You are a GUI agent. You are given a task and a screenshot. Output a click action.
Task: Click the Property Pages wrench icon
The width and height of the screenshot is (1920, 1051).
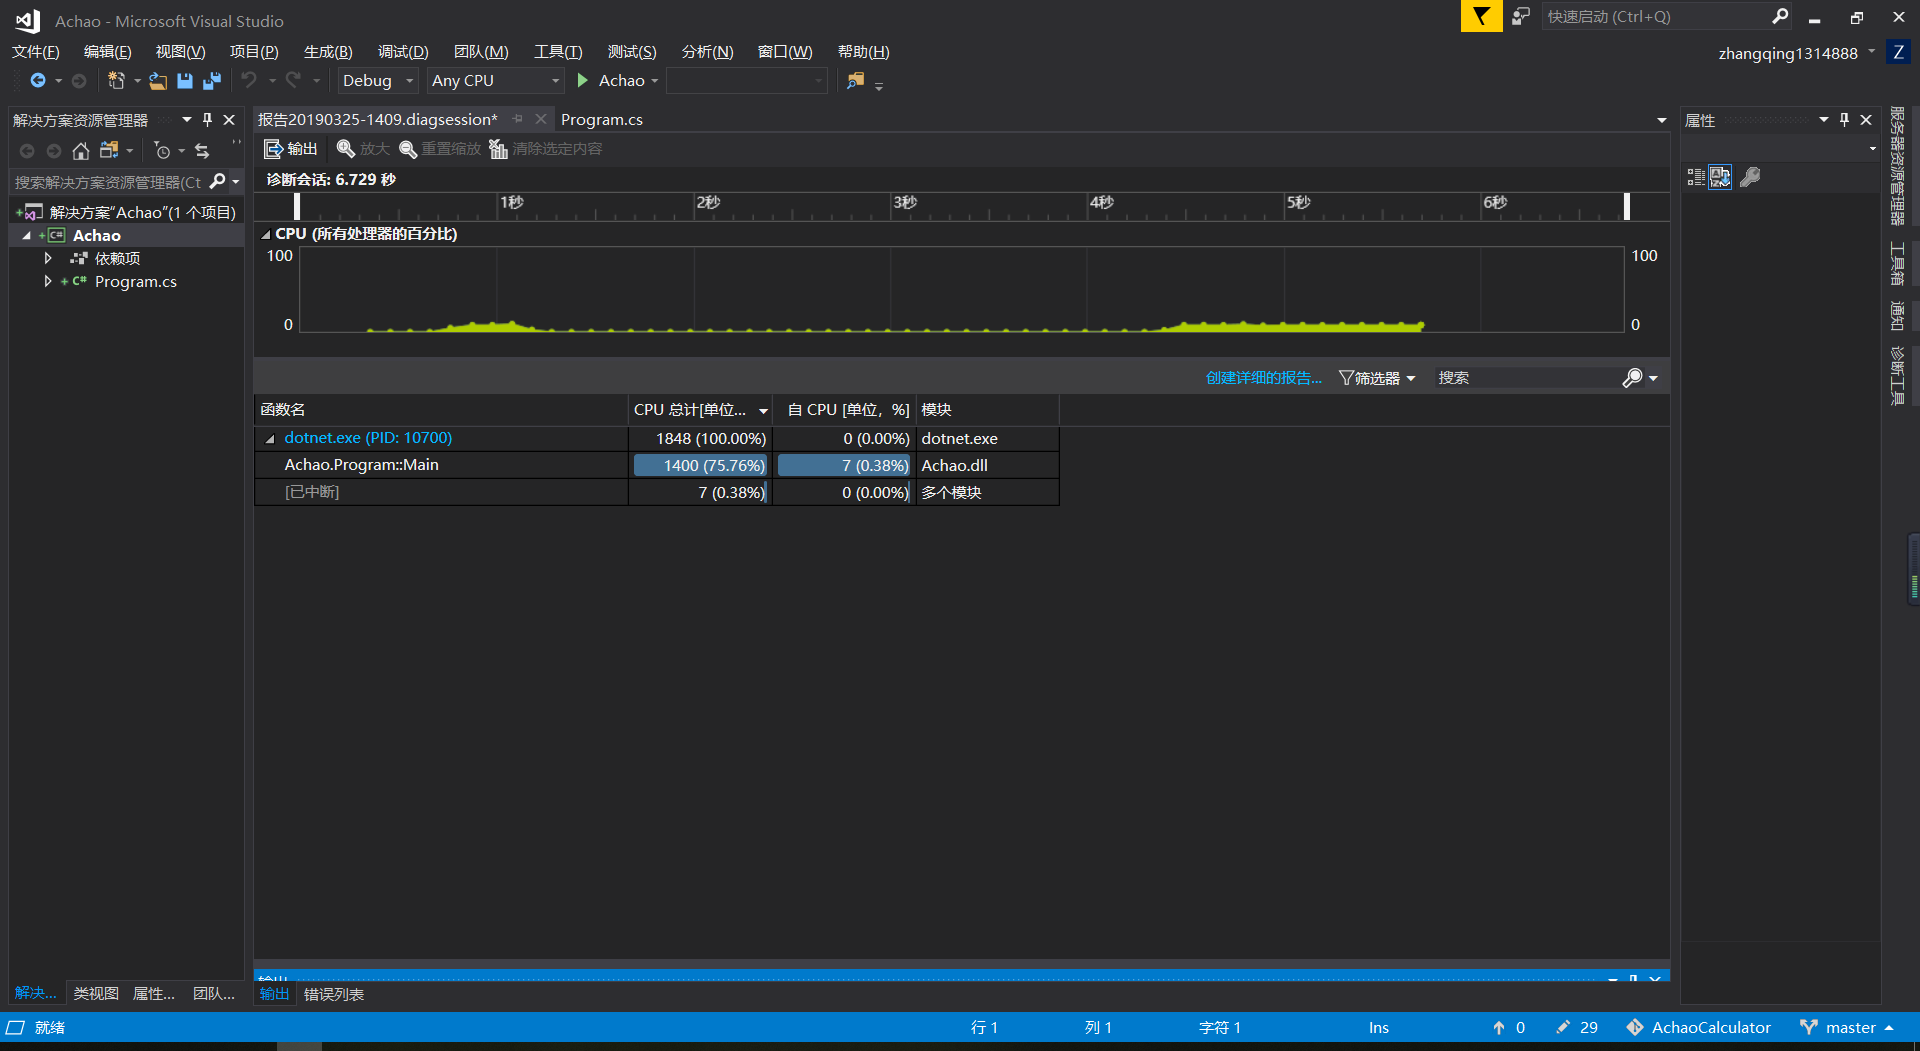point(1750,177)
